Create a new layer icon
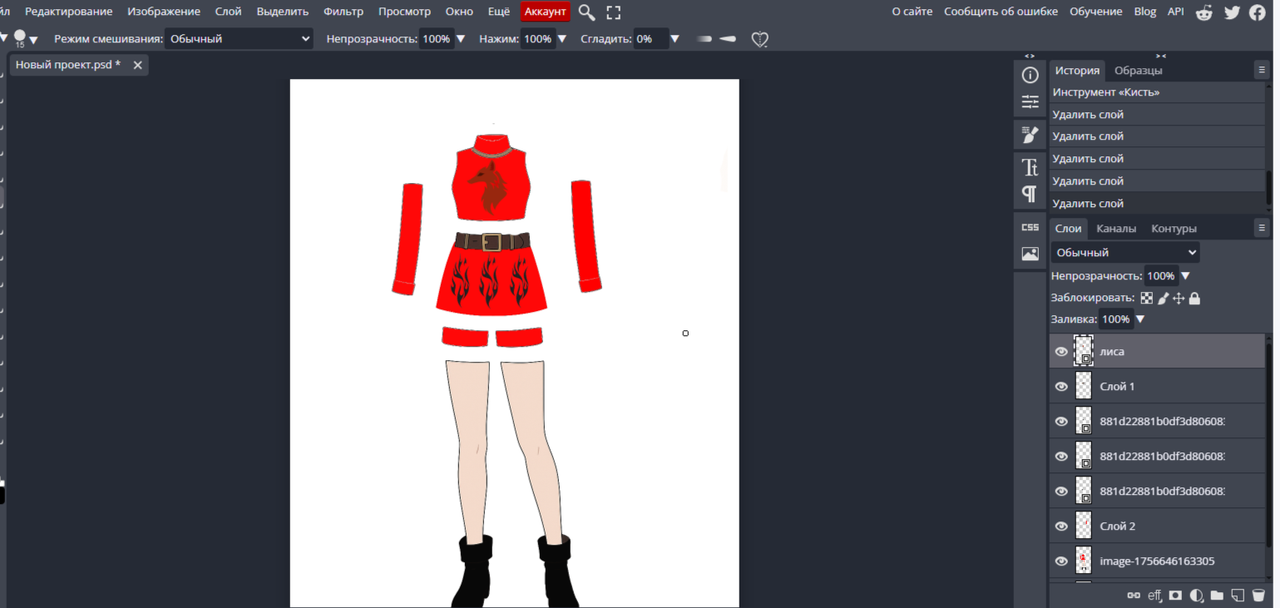The width and height of the screenshot is (1280, 608). (x=1238, y=595)
